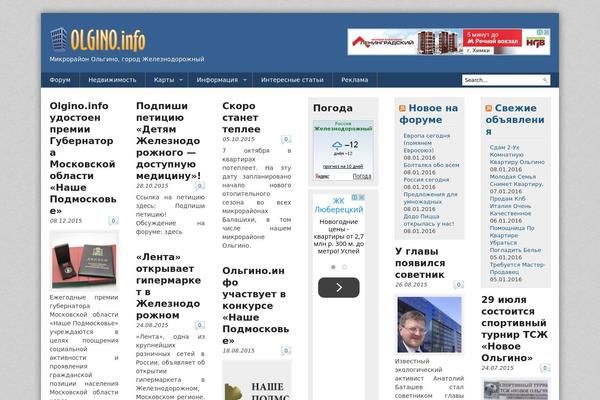Viewport: 600px width, 400px height.
Task: Open the petition article Подпиши петицию
Action: click(x=168, y=141)
